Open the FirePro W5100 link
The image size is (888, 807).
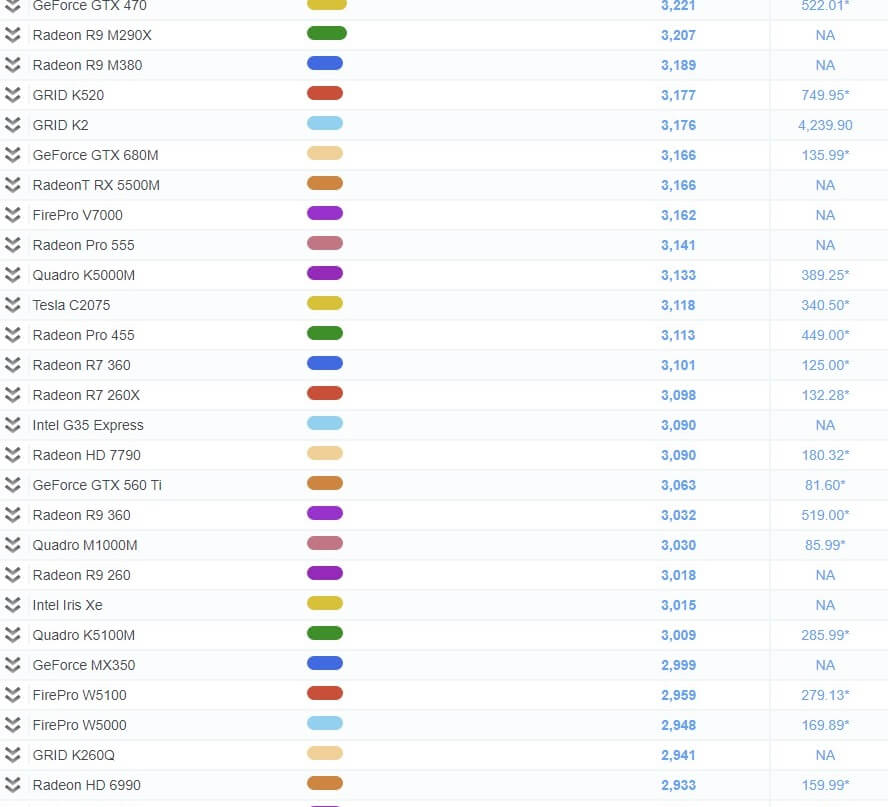click(79, 695)
